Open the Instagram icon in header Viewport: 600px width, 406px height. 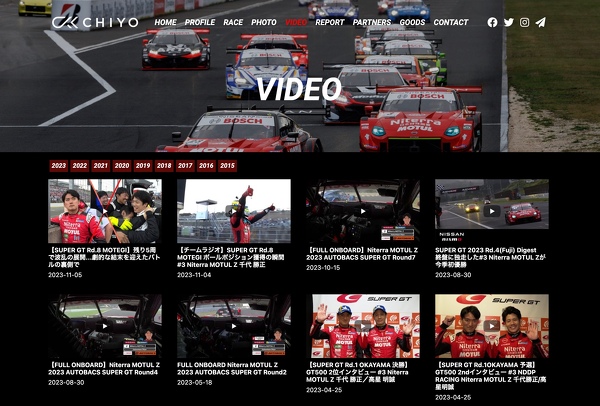coord(524,22)
